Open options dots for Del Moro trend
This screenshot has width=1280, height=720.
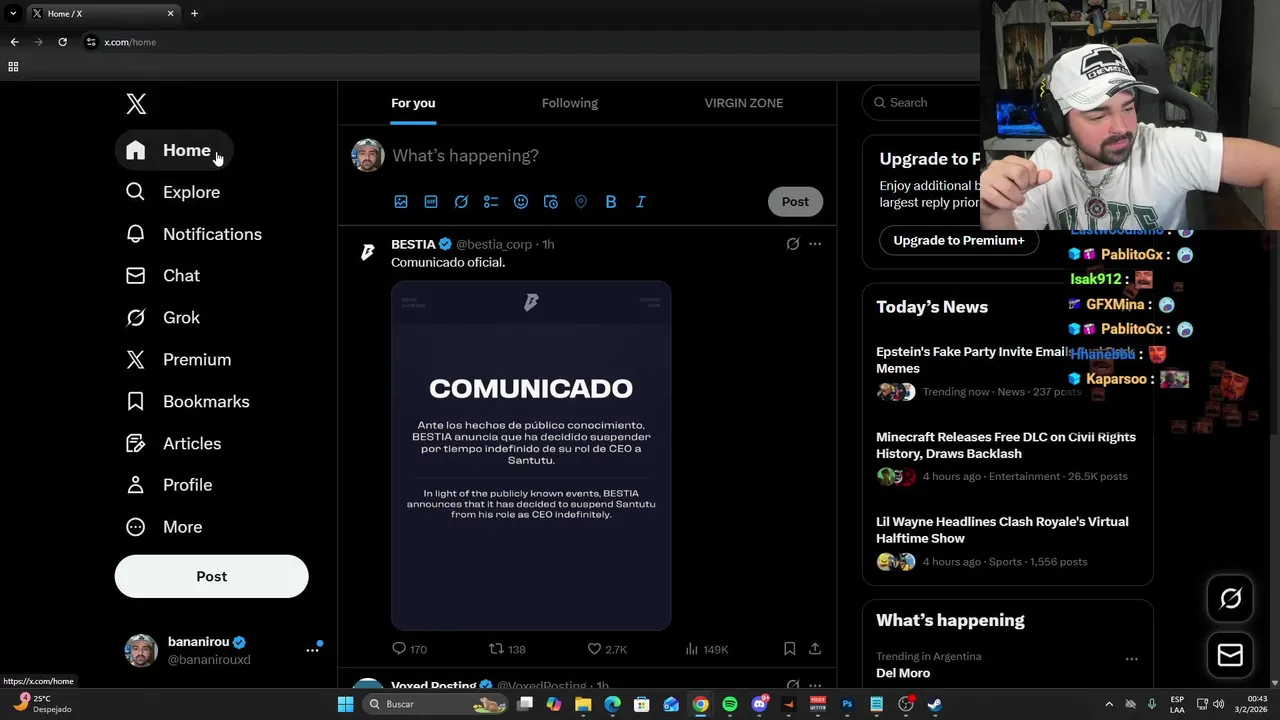[1132, 659]
